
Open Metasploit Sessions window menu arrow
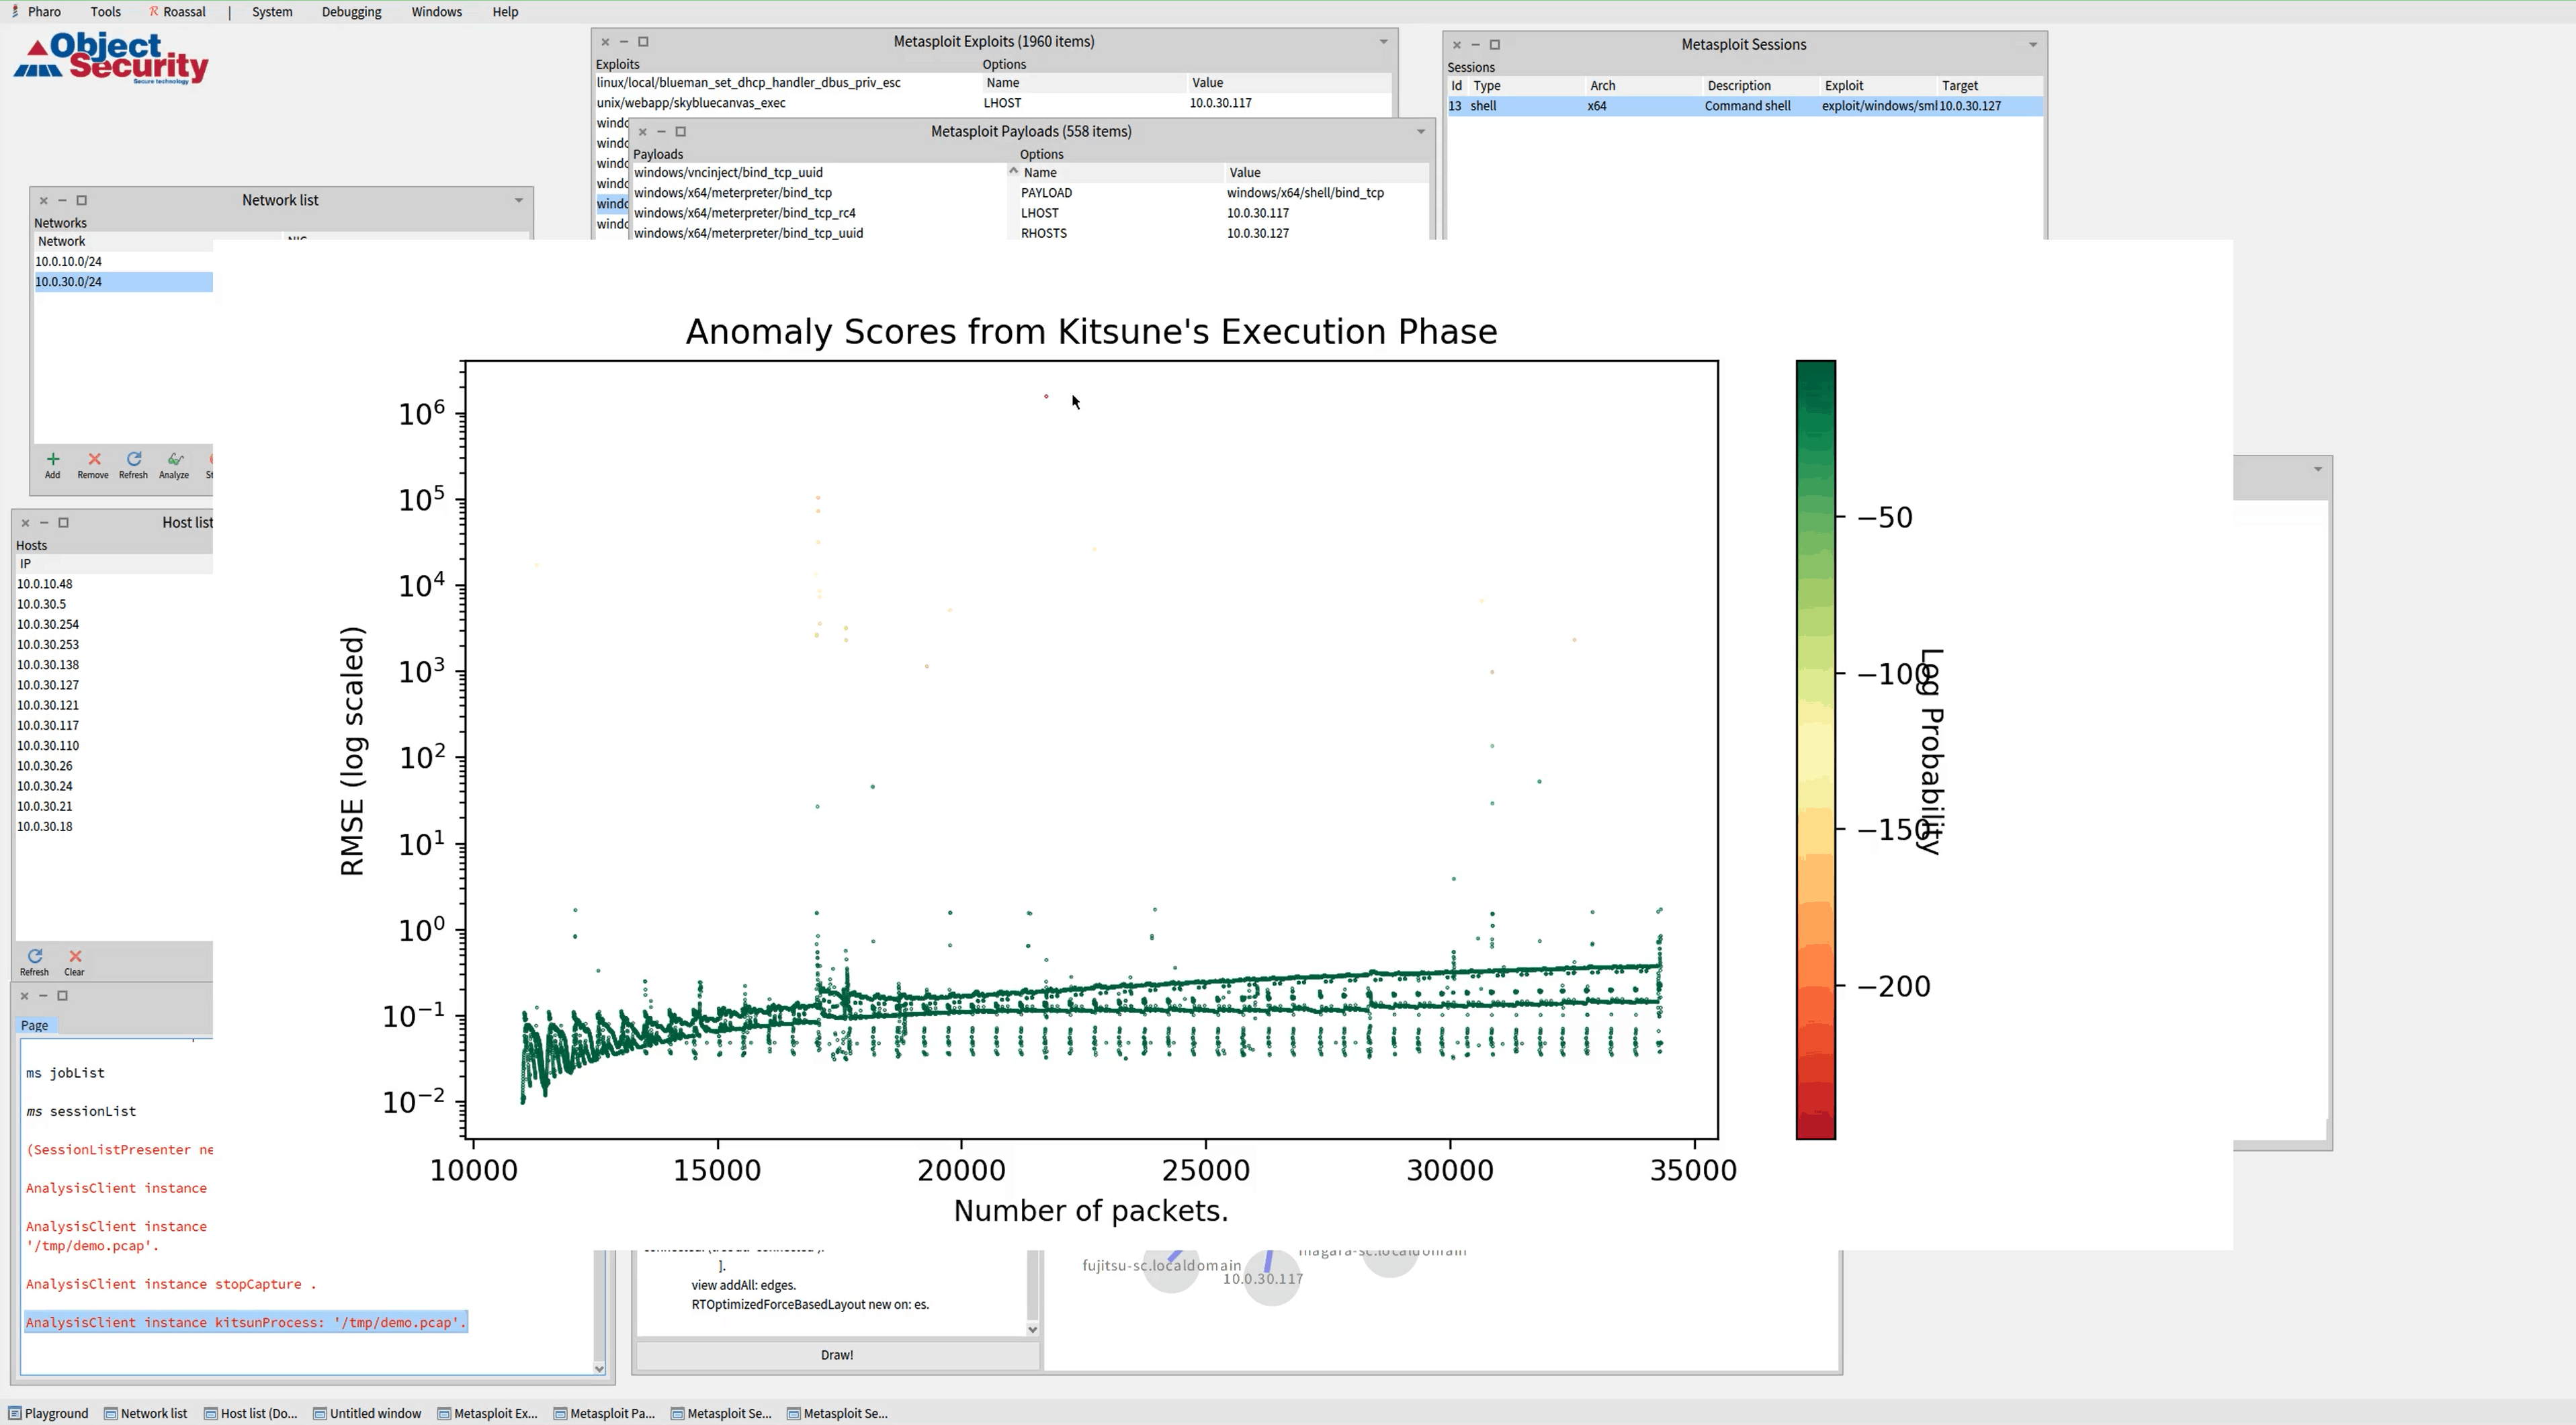click(2032, 45)
